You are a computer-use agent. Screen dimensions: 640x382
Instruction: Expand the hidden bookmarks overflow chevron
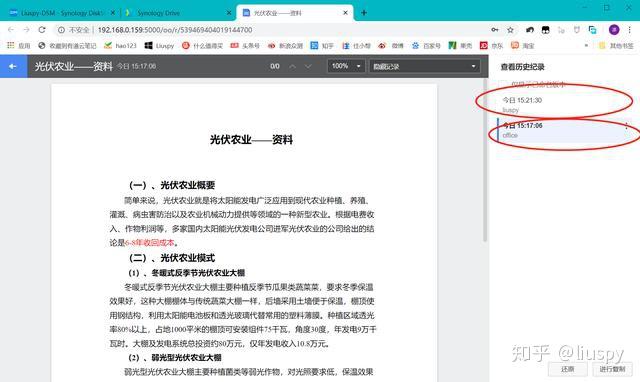coord(586,46)
